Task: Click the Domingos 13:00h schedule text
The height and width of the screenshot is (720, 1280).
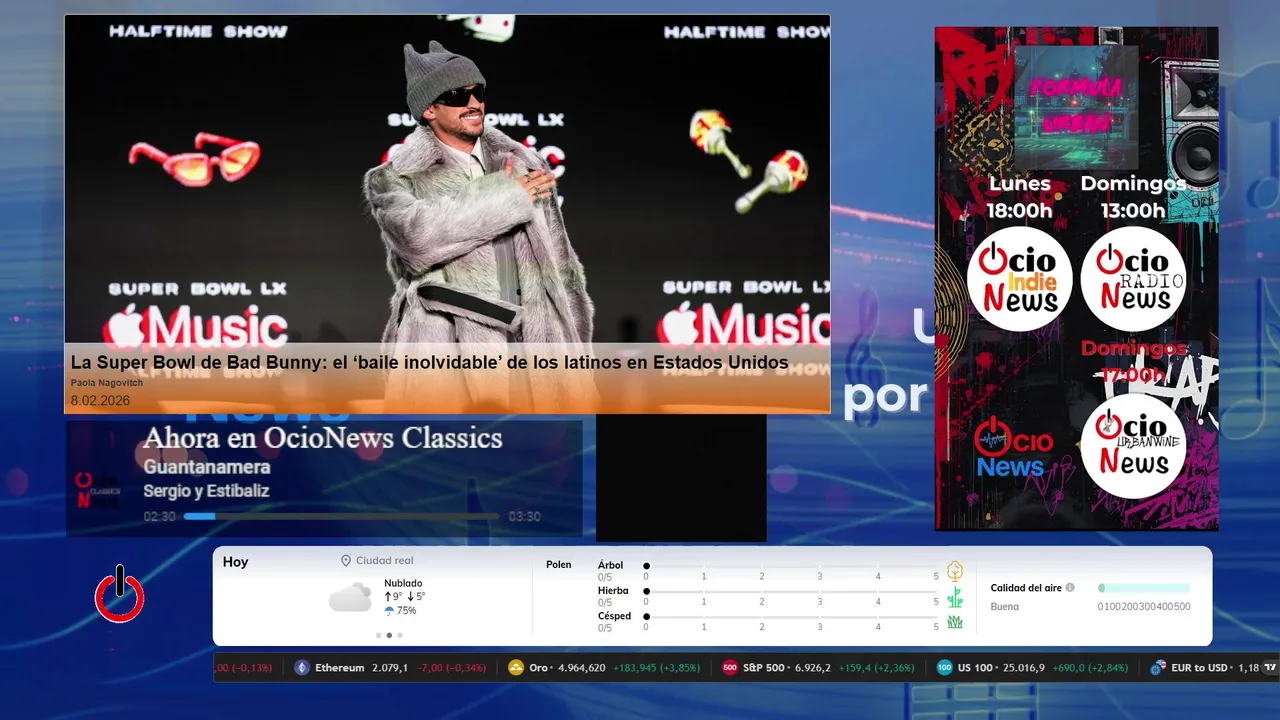Action: pyautogui.click(x=1133, y=197)
